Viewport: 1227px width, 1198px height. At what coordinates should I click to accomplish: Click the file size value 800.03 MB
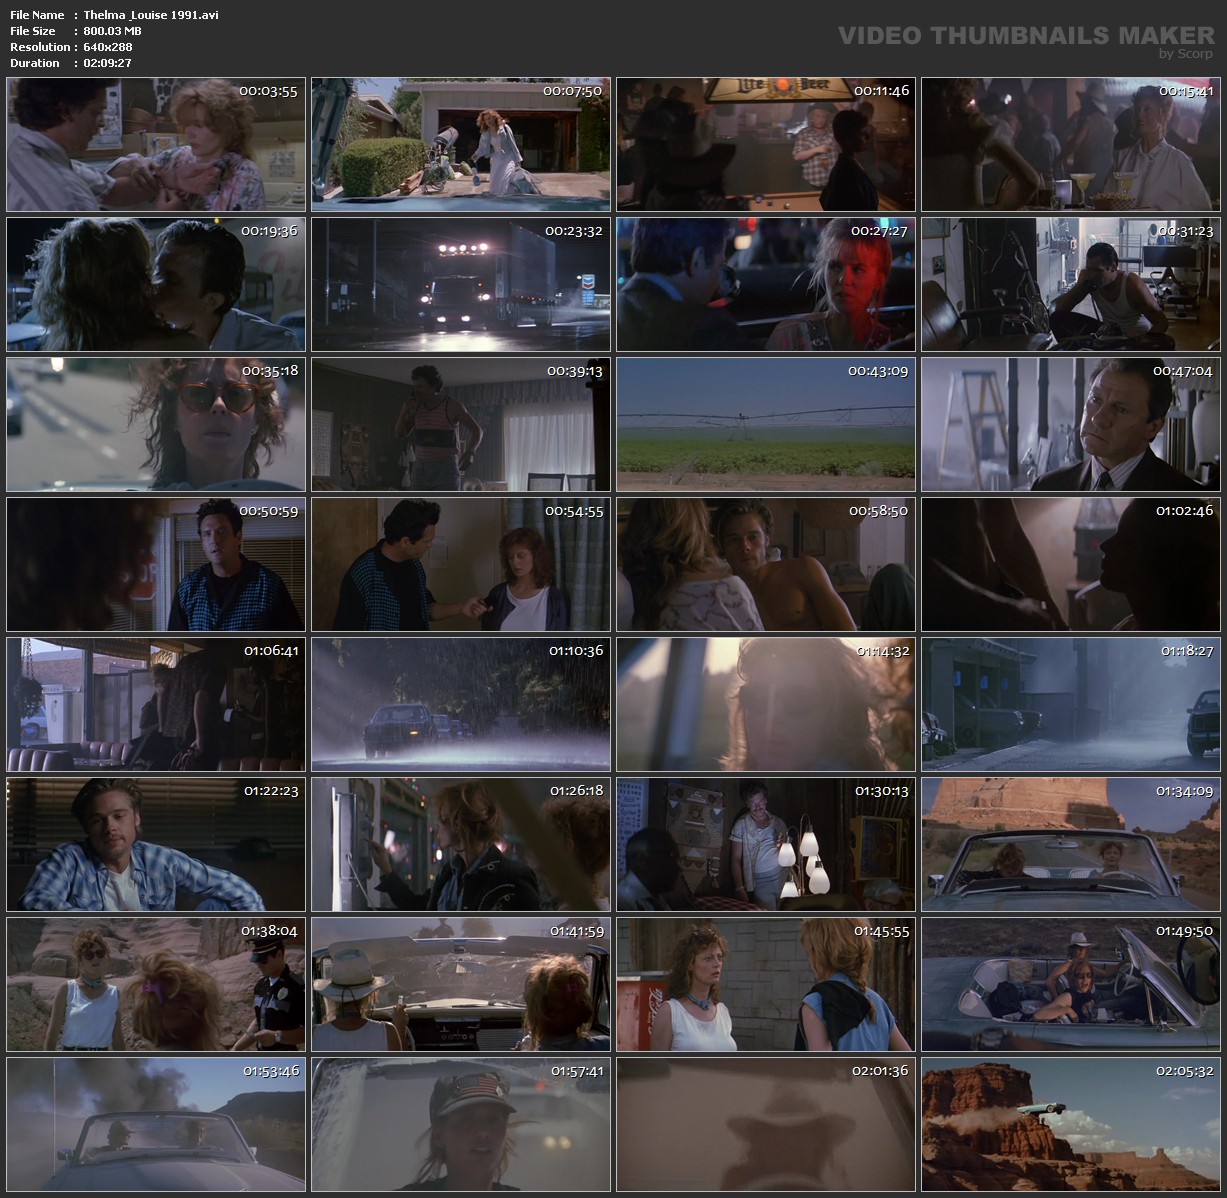click(x=113, y=31)
